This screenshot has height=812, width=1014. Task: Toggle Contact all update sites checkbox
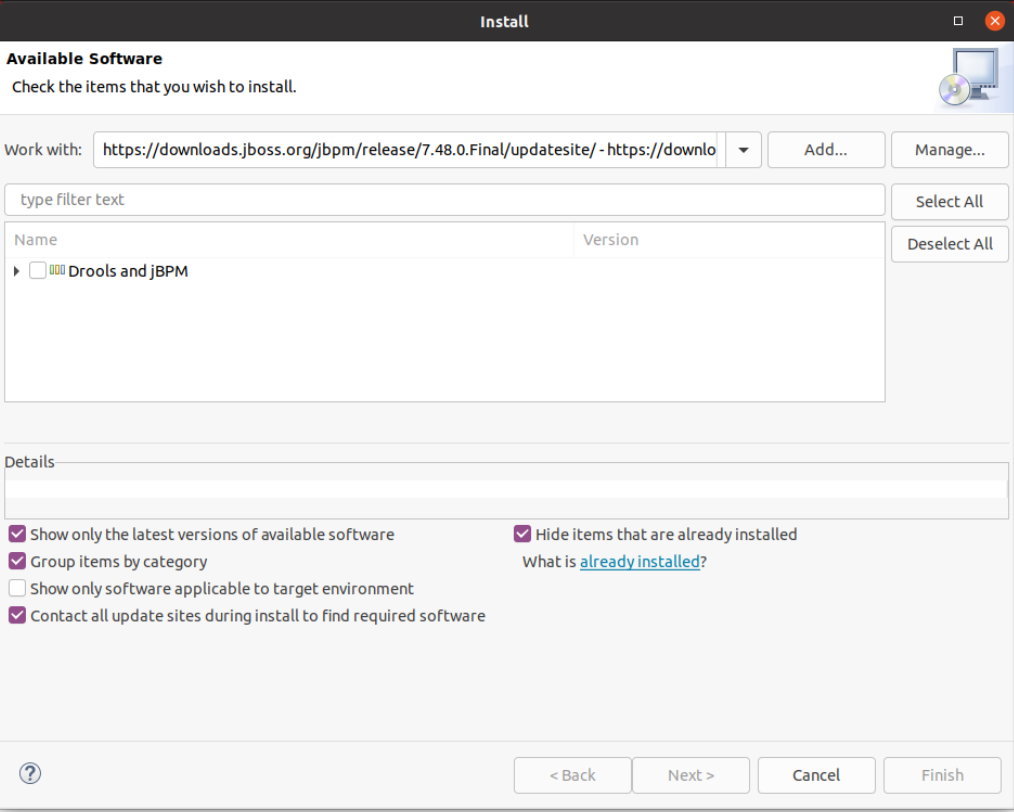click(17, 615)
